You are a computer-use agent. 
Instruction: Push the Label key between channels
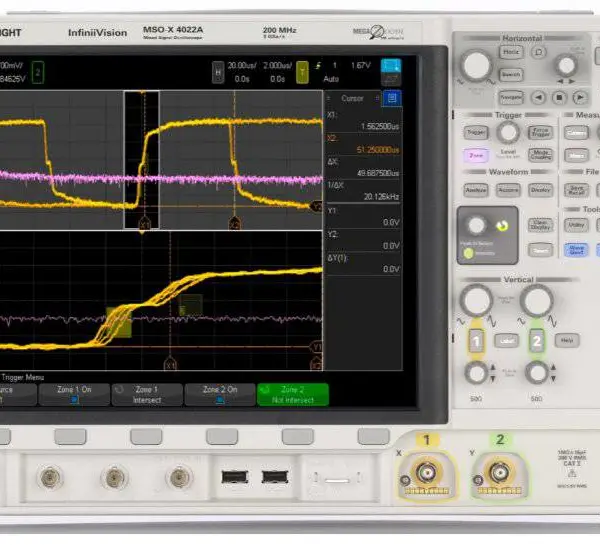point(506,340)
